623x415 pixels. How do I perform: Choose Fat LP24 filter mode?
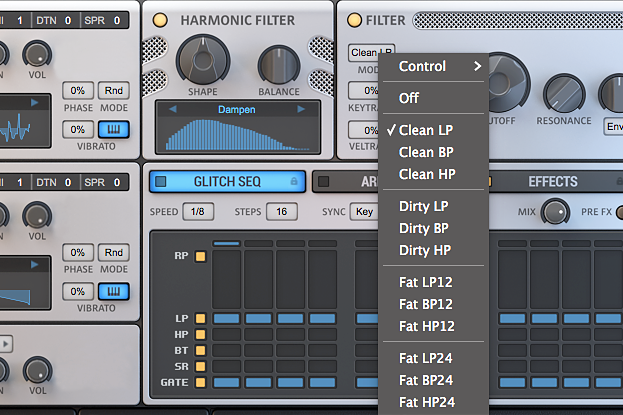coord(433,358)
